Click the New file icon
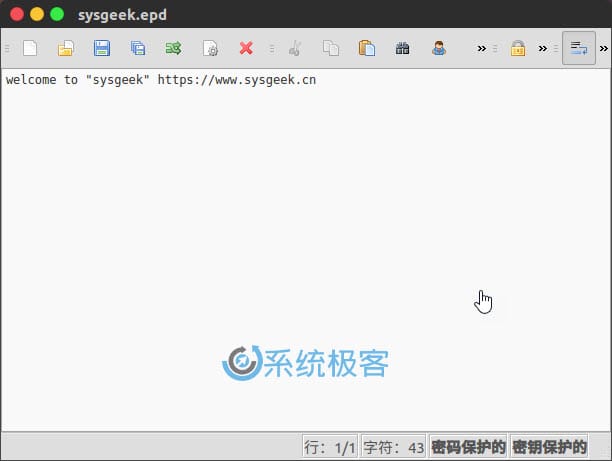612x461 pixels. (x=30, y=48)
